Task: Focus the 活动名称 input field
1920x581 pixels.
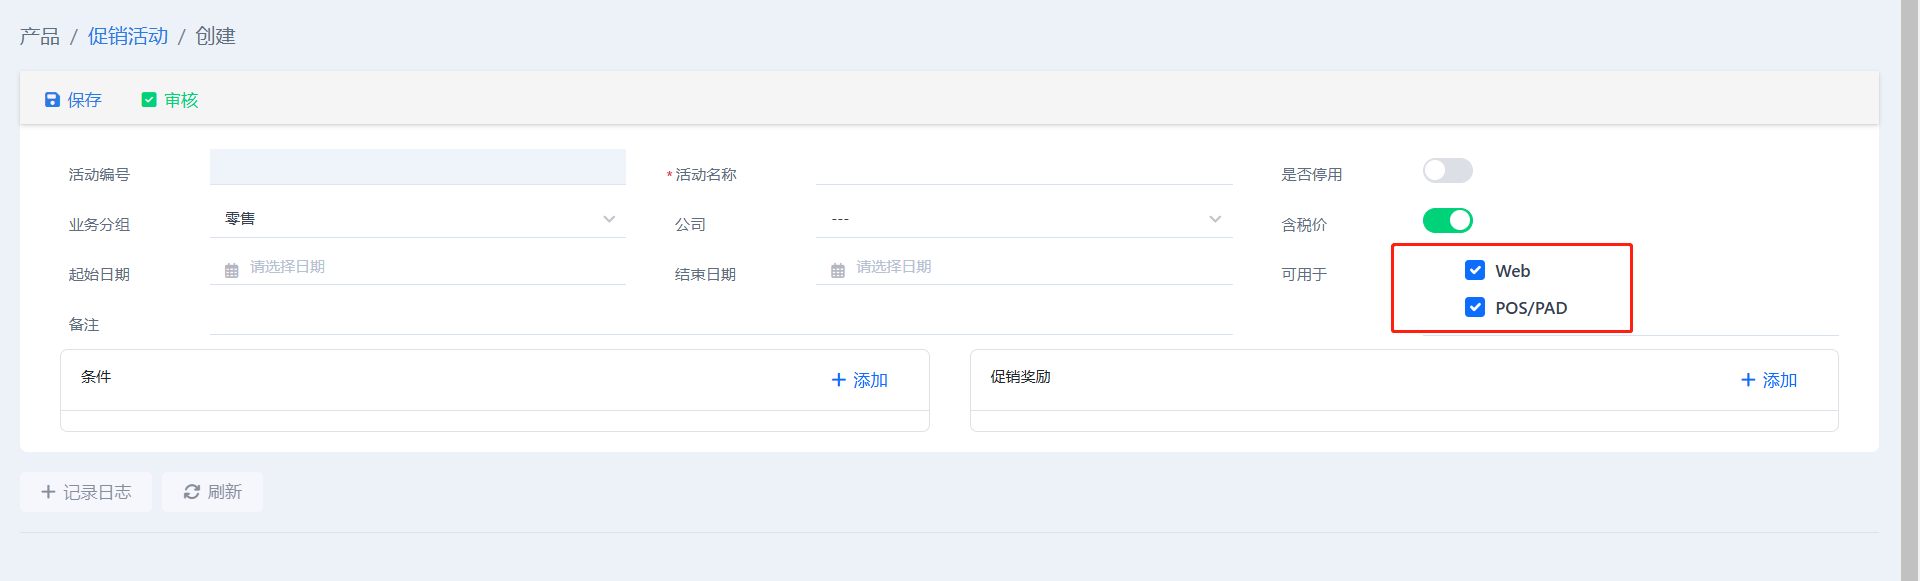Action: 1024,168
